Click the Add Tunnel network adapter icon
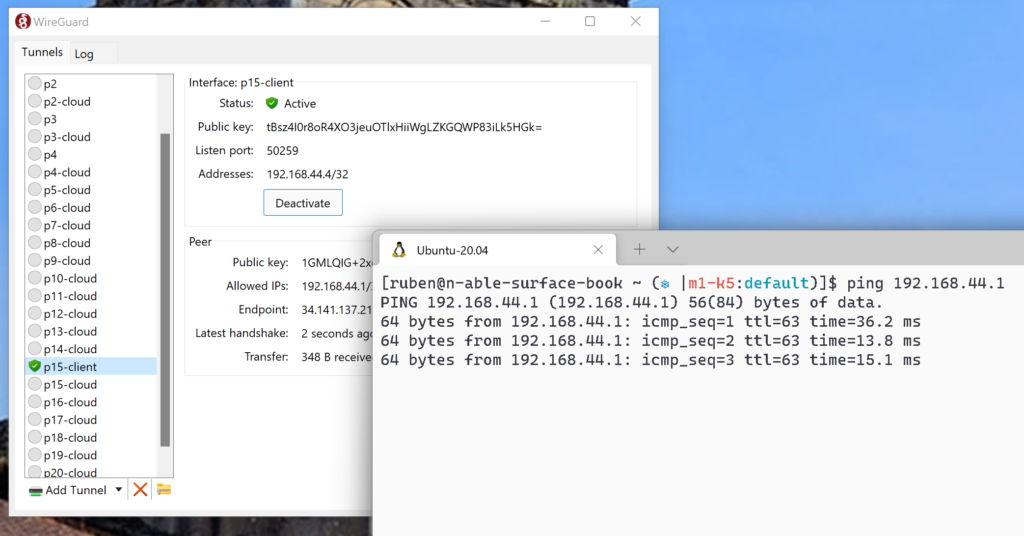Screen dimensions: 1024x536 (x=36, y=491)
